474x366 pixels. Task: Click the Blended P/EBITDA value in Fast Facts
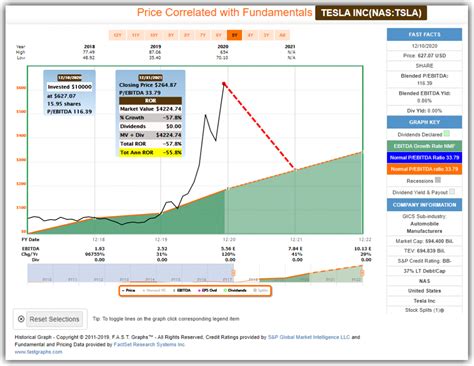pos(424,83)
